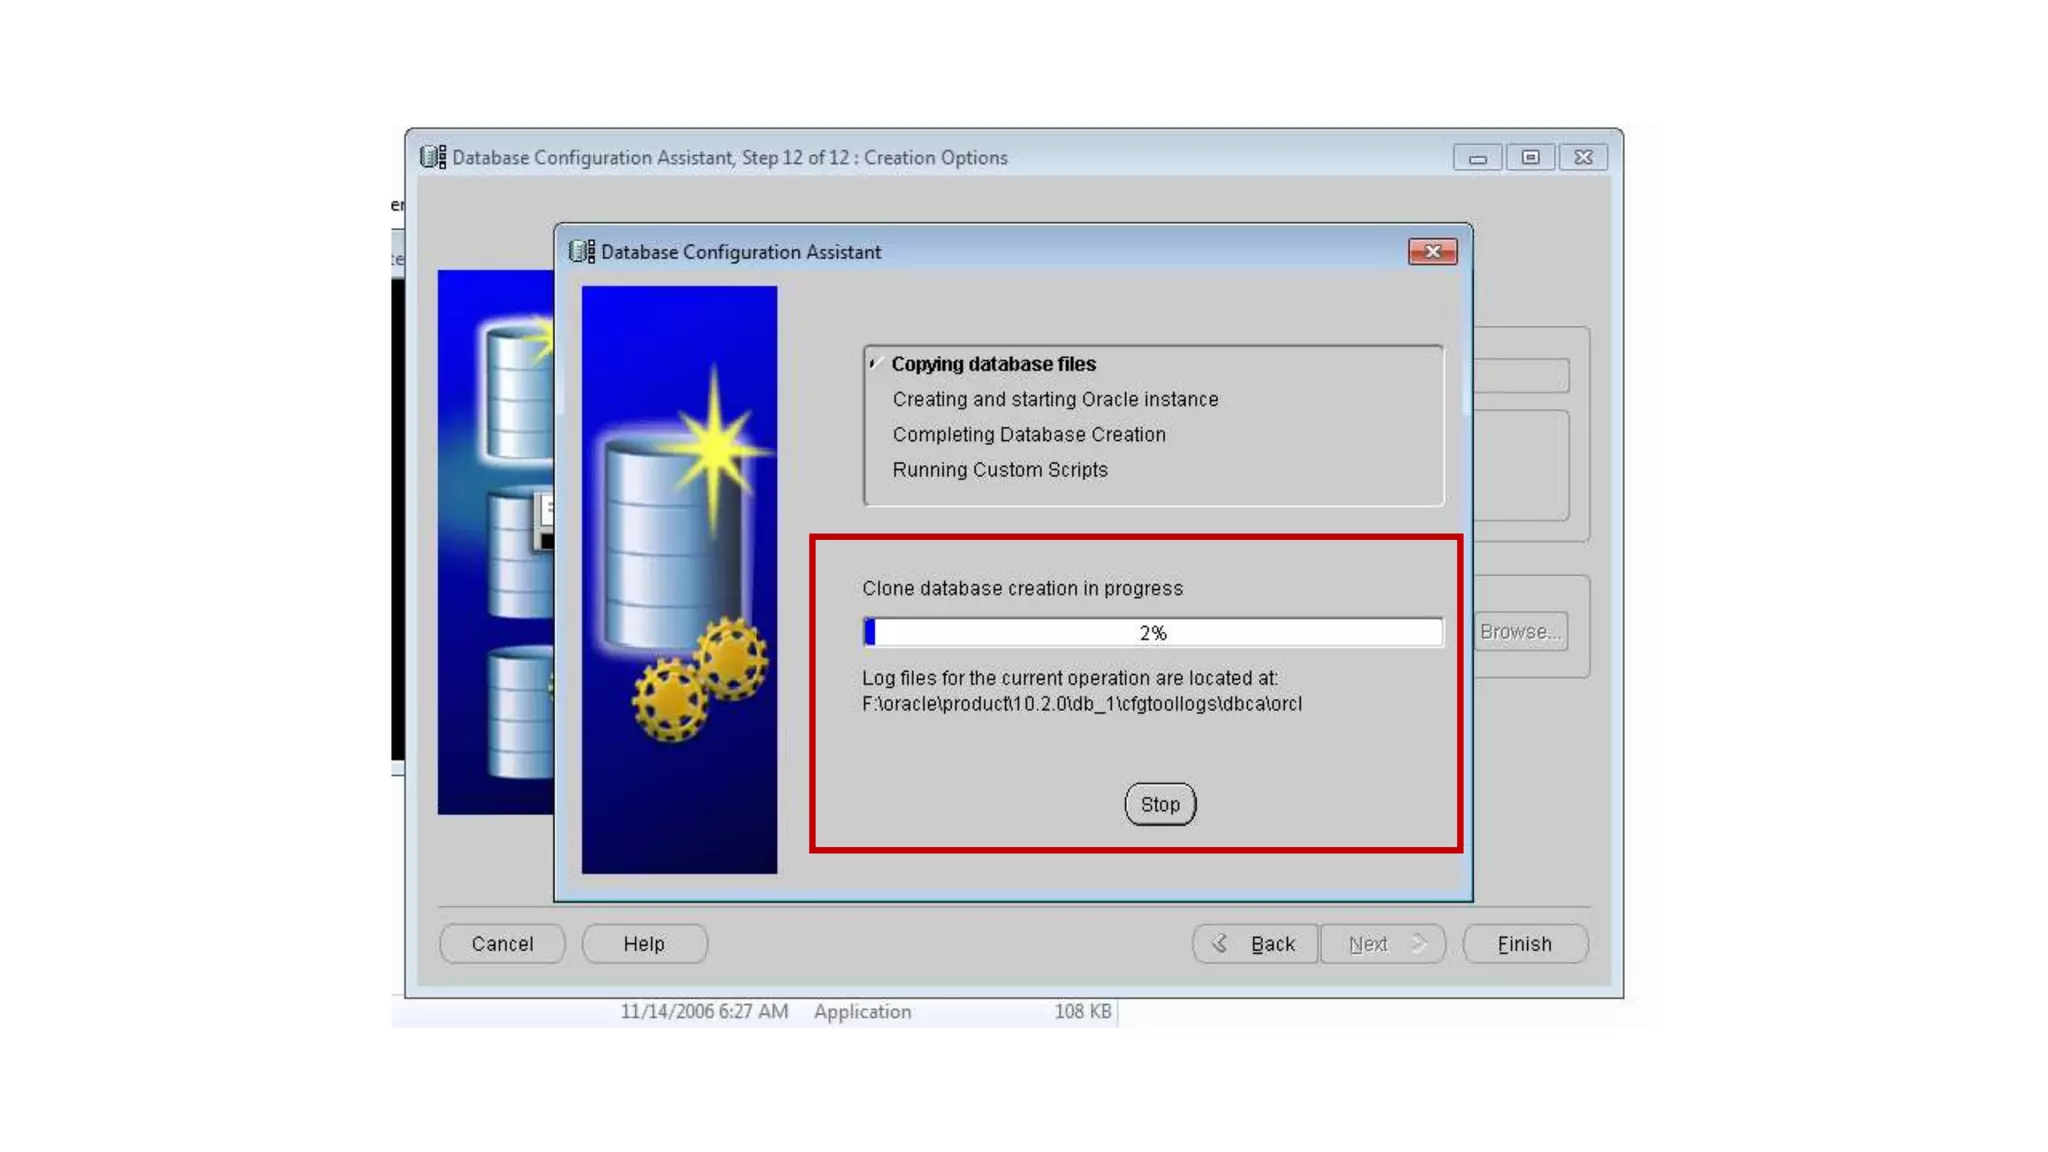
Task: Select the 'Copying database files' step
Action: pos(993,364)
